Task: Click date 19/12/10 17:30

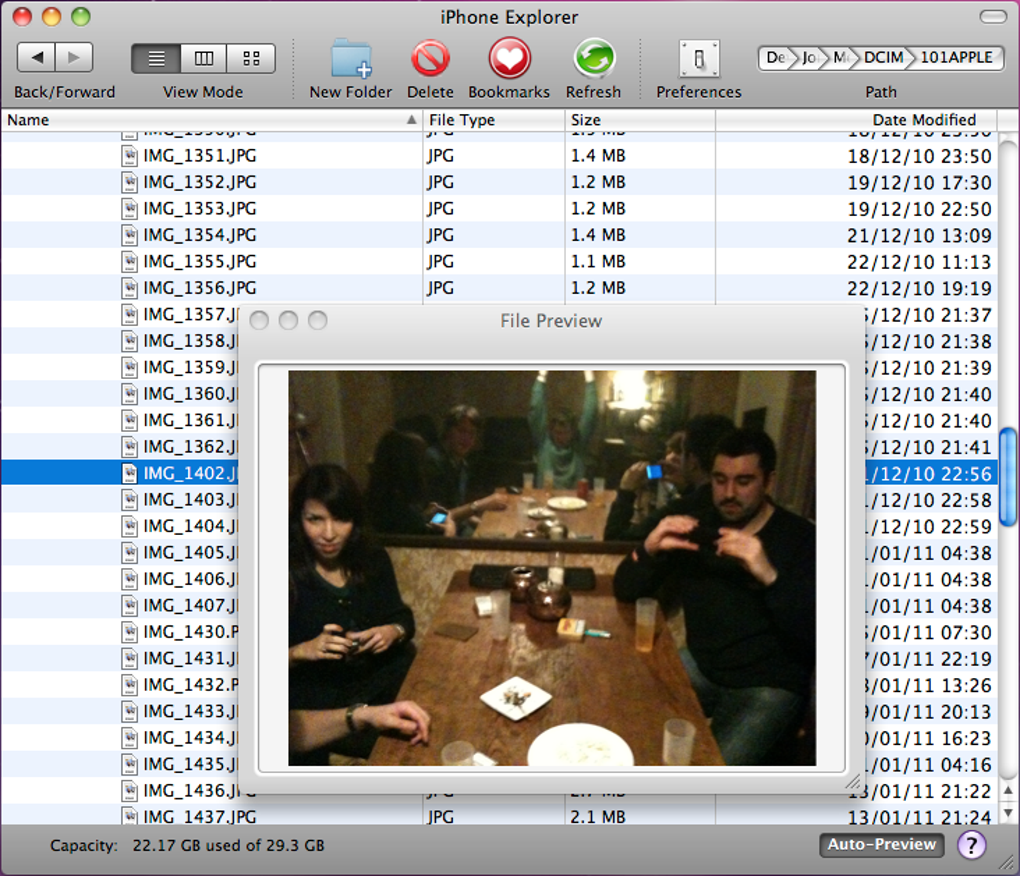Action: [919, 183]
